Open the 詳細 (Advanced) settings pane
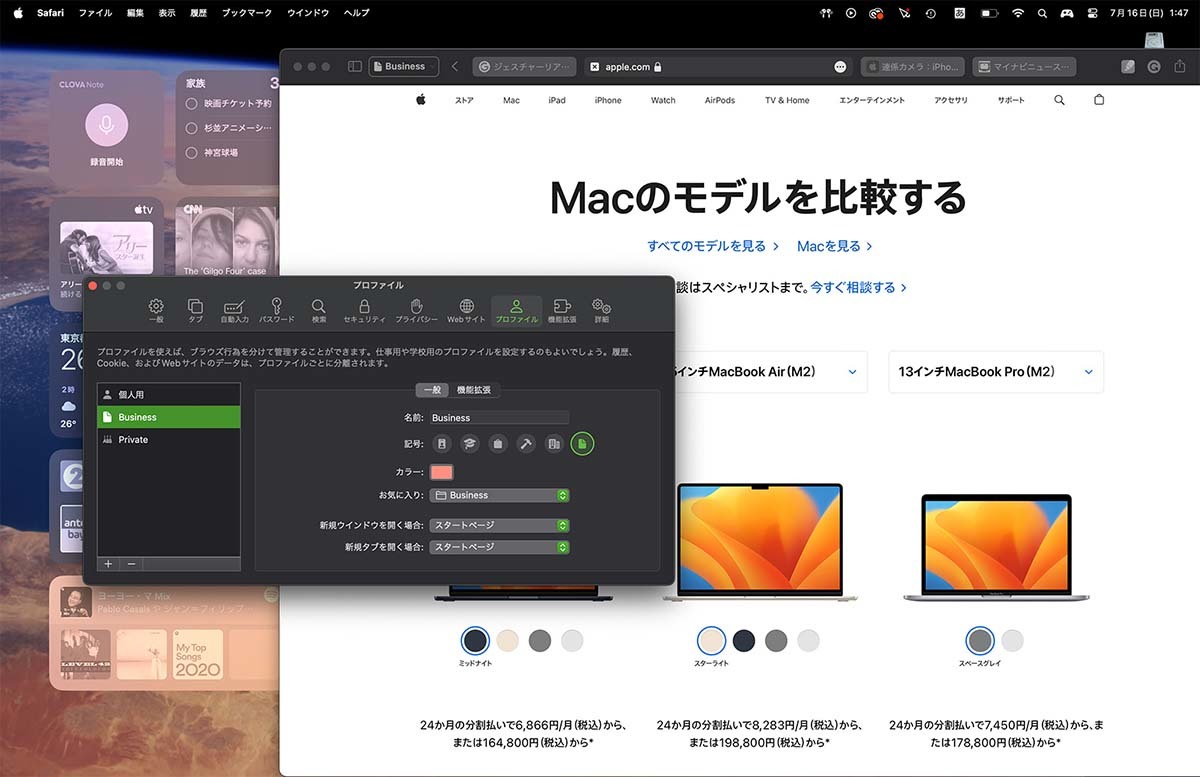The image size is (1200, 777). [x=601, y=311]
